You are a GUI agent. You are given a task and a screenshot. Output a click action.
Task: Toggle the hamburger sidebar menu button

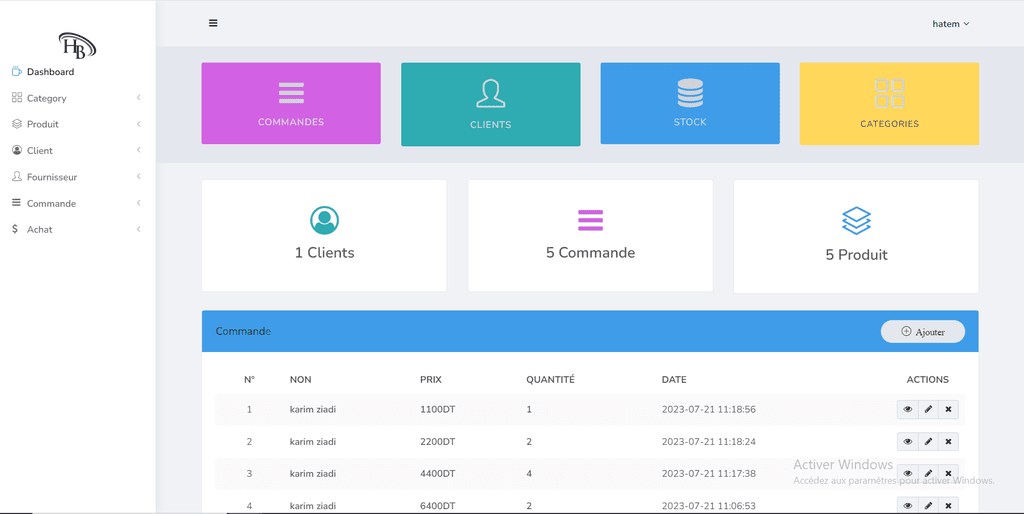(x=213, y=23)
